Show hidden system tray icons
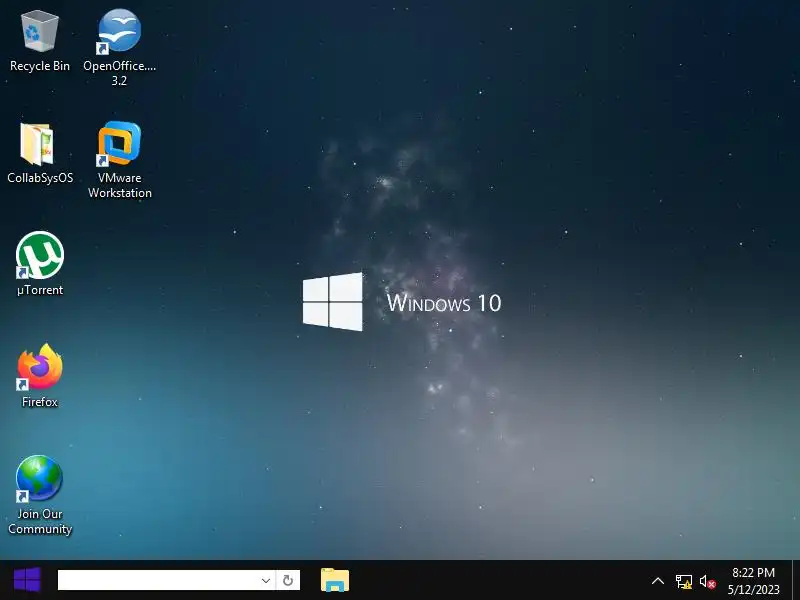This screenshot has width=800, height=600. tap(658, 581)
